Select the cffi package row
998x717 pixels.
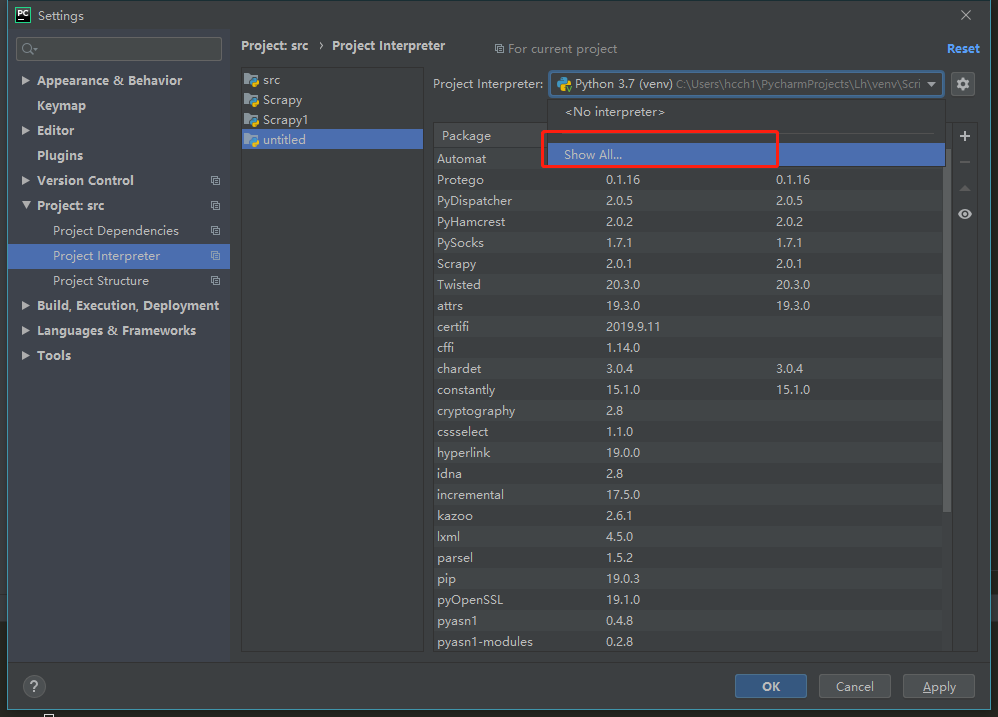tap(689, 348)
